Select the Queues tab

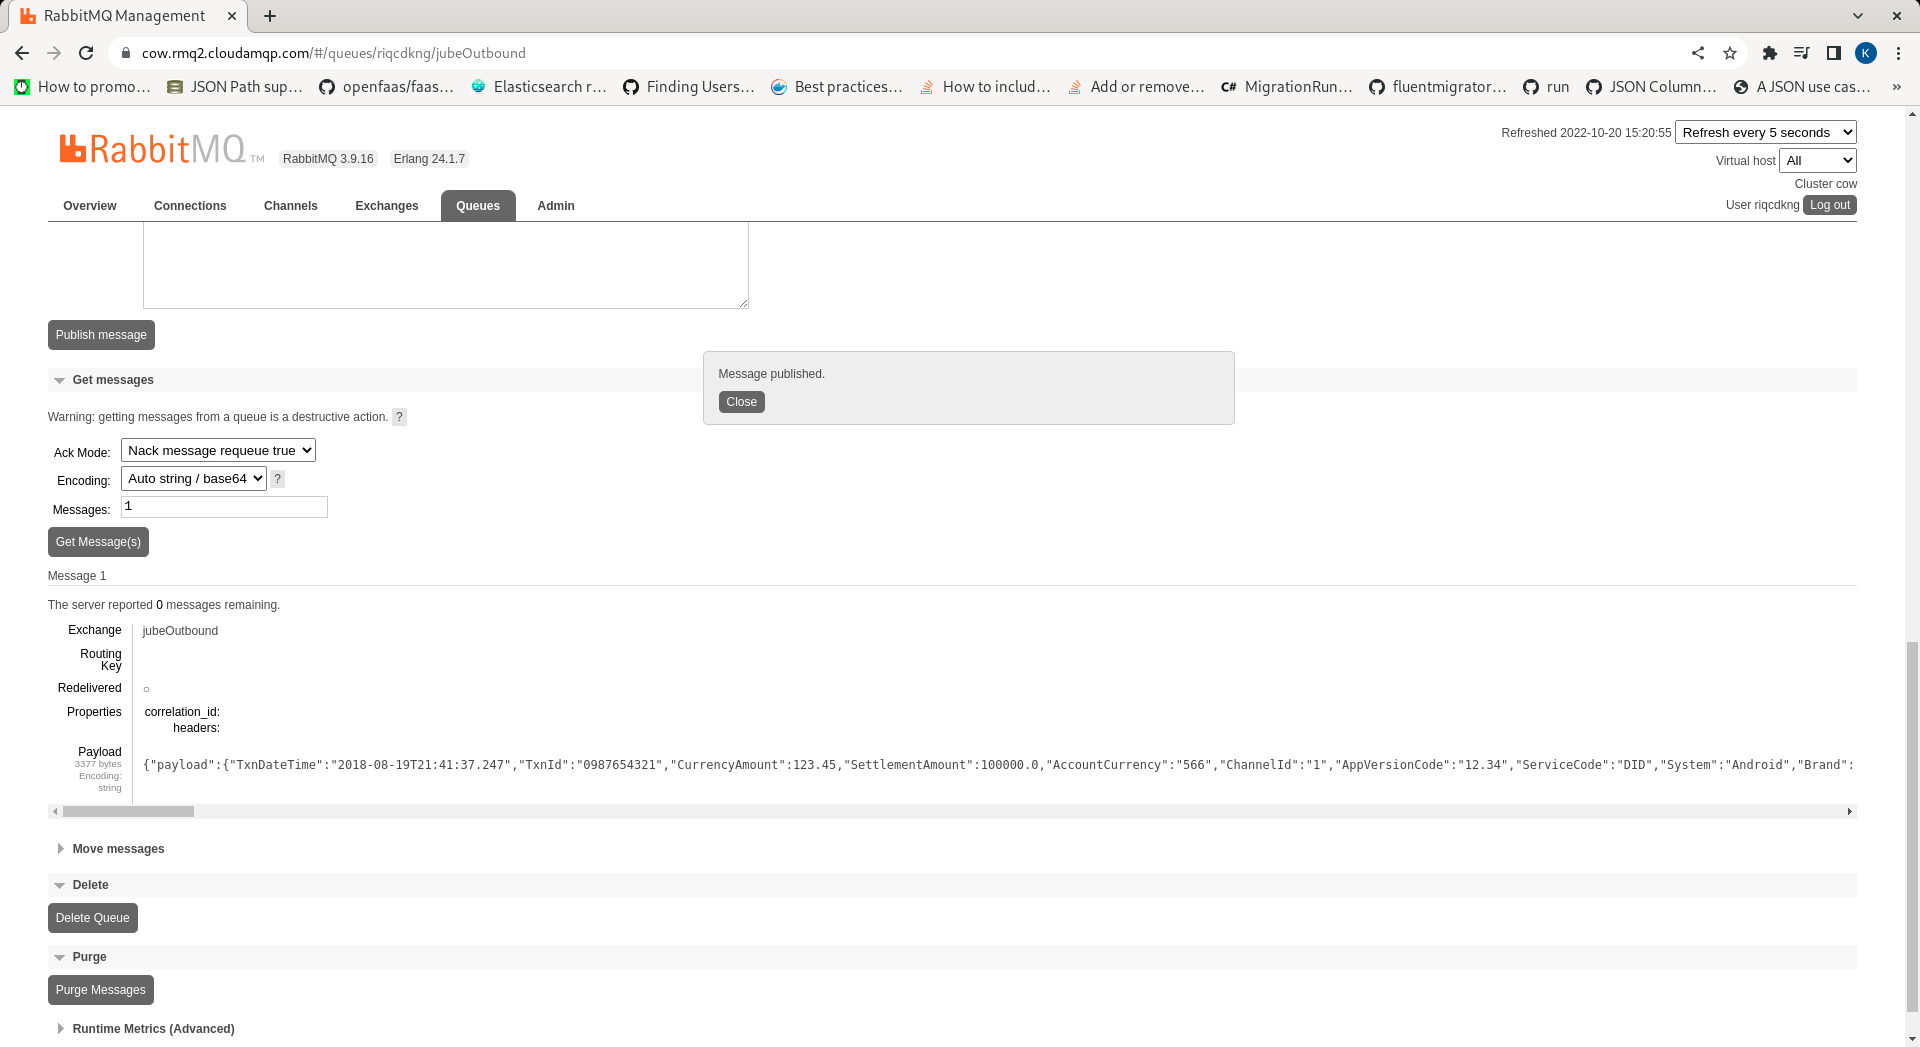pos(478,206)
